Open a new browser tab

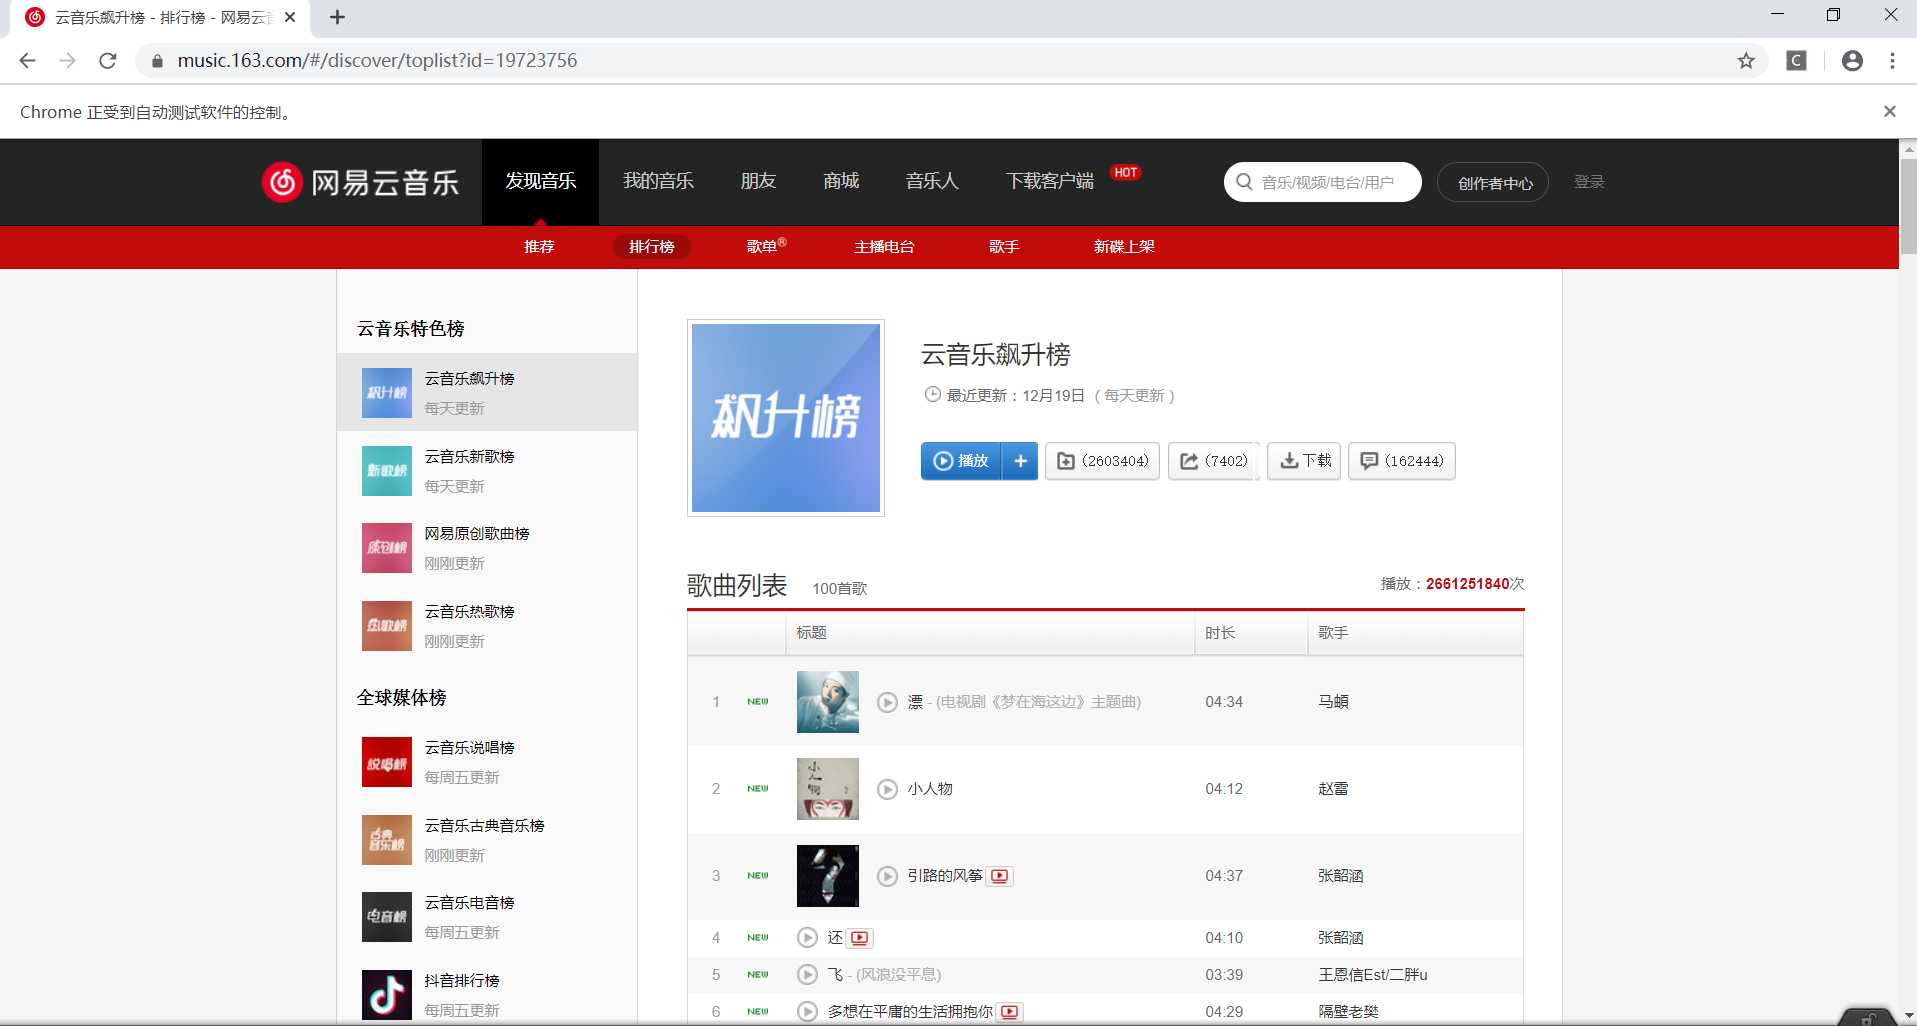tap(337, 17)
